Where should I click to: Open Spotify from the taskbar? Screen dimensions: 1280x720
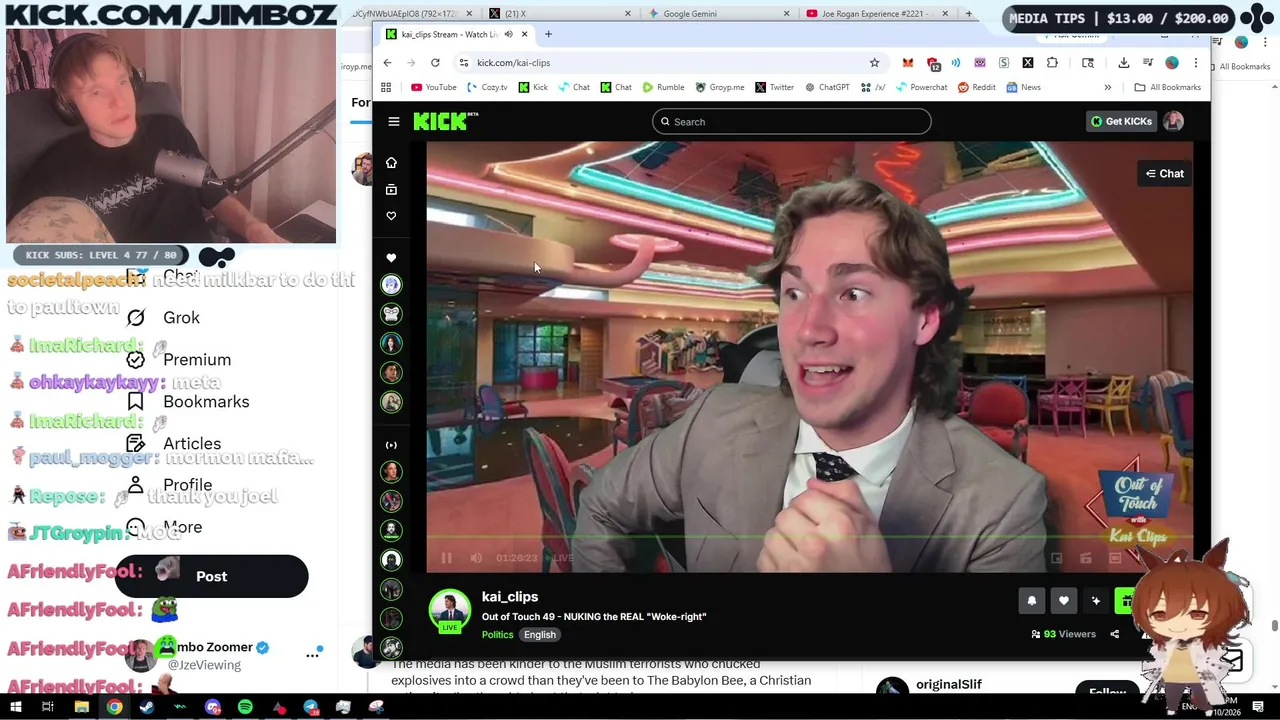pyautogui.click(x=245, y=707)
